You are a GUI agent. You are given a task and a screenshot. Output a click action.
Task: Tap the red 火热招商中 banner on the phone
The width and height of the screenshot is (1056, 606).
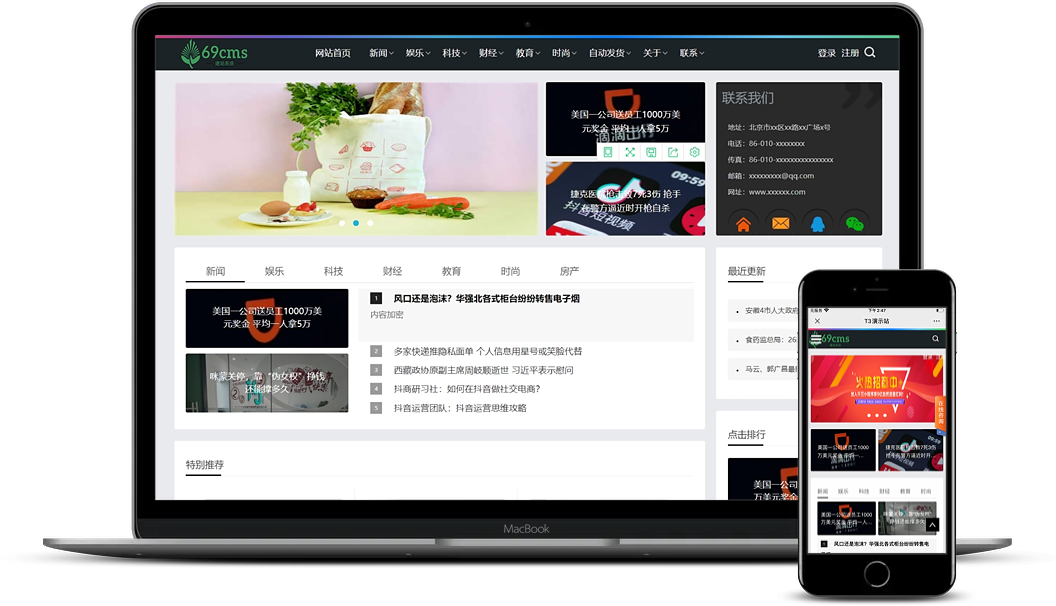click(876, 389)
